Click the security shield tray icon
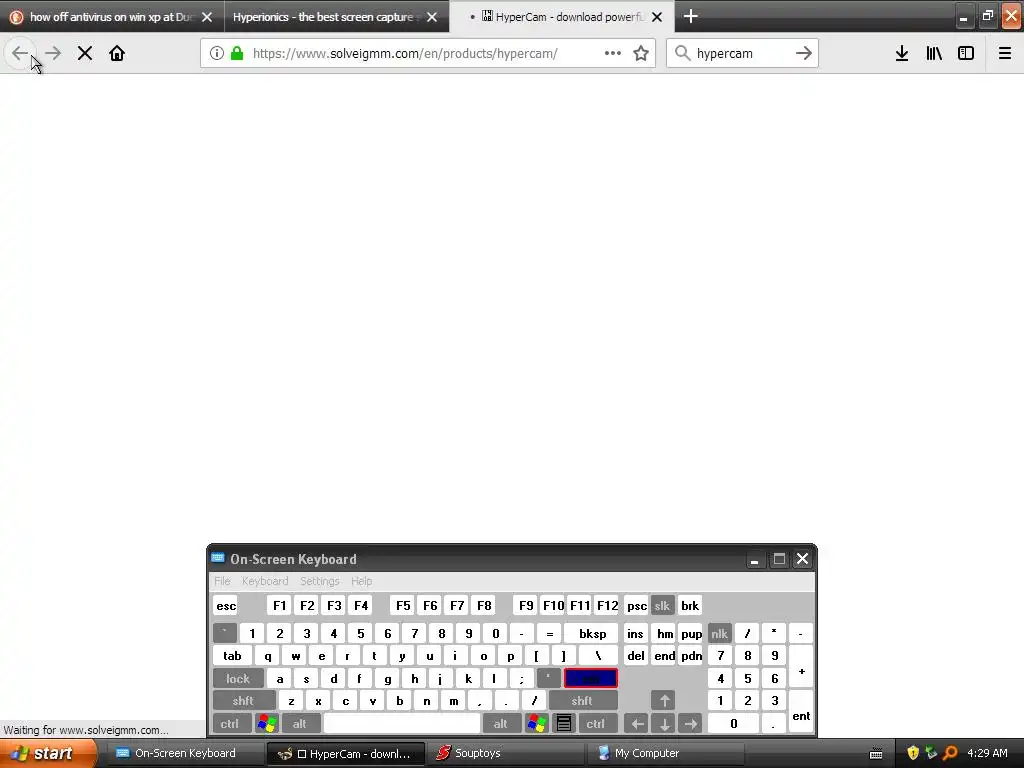 point(912,753)
